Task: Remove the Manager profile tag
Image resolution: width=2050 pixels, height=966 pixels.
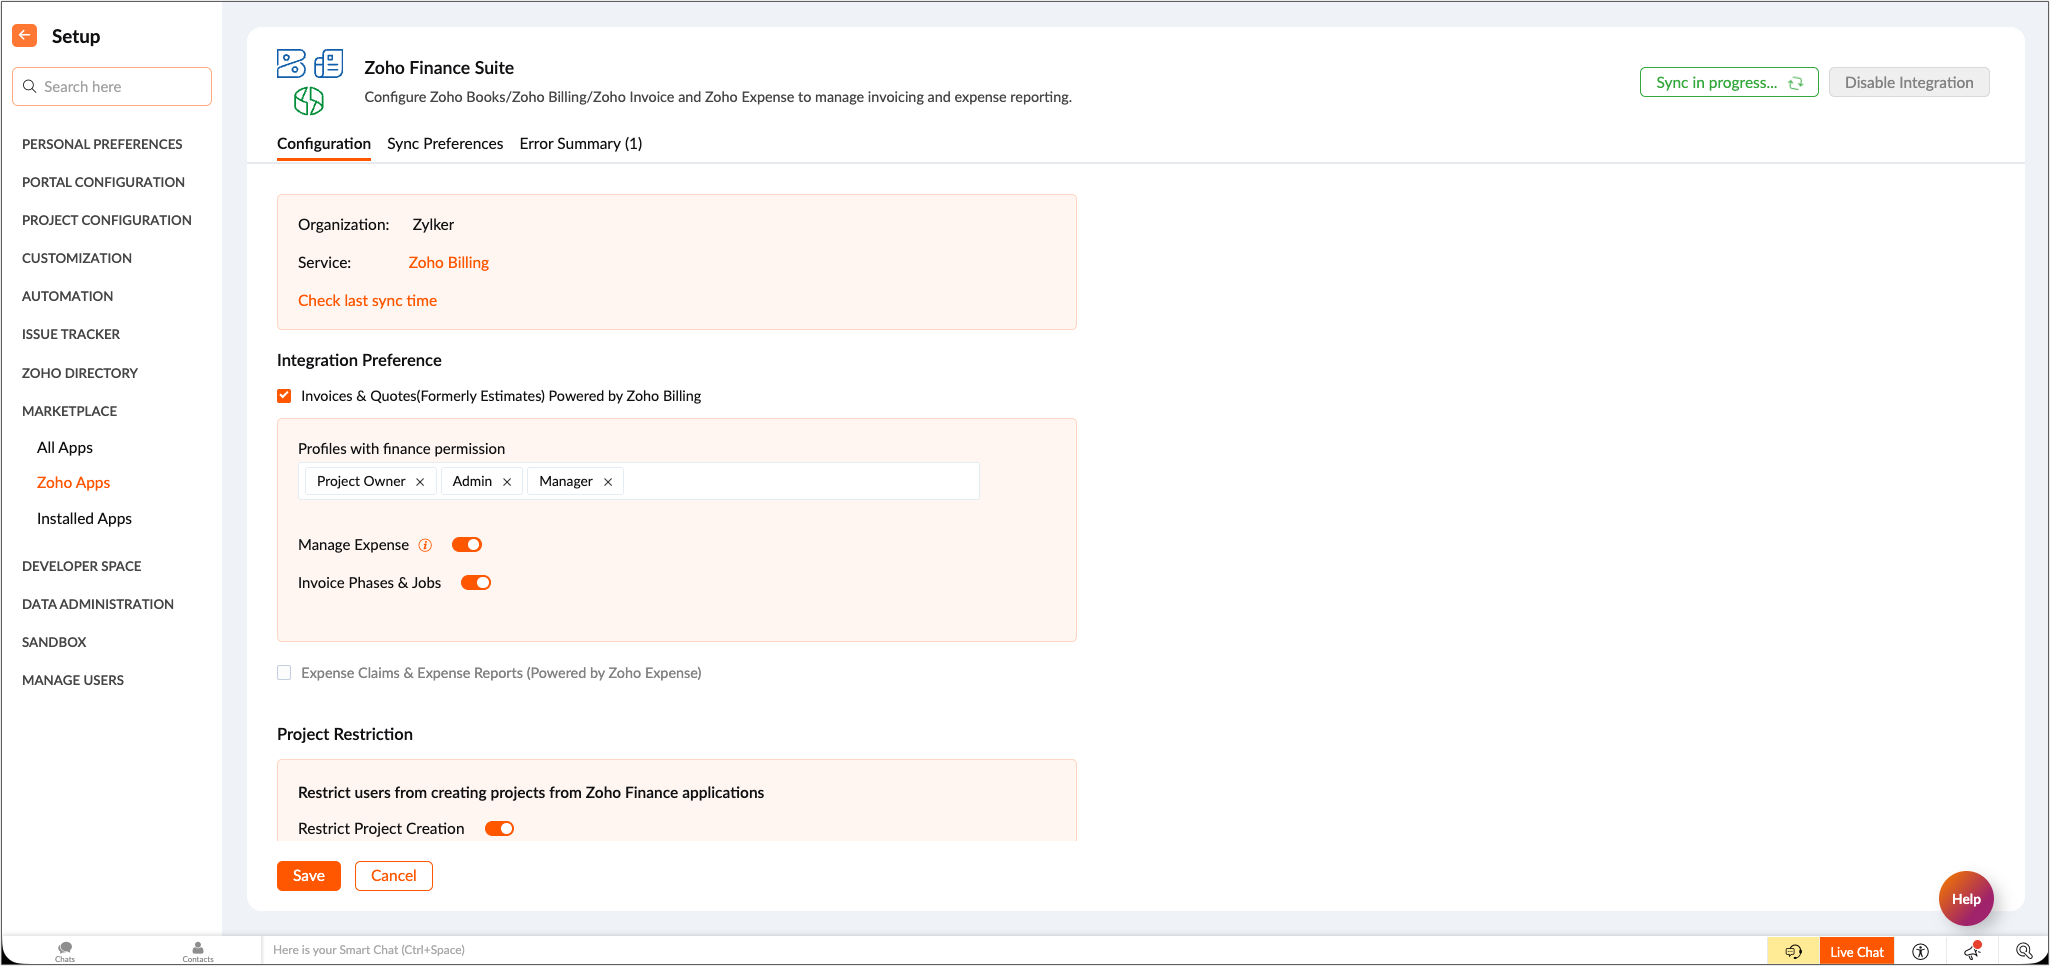Action: (x=608, y=482)
